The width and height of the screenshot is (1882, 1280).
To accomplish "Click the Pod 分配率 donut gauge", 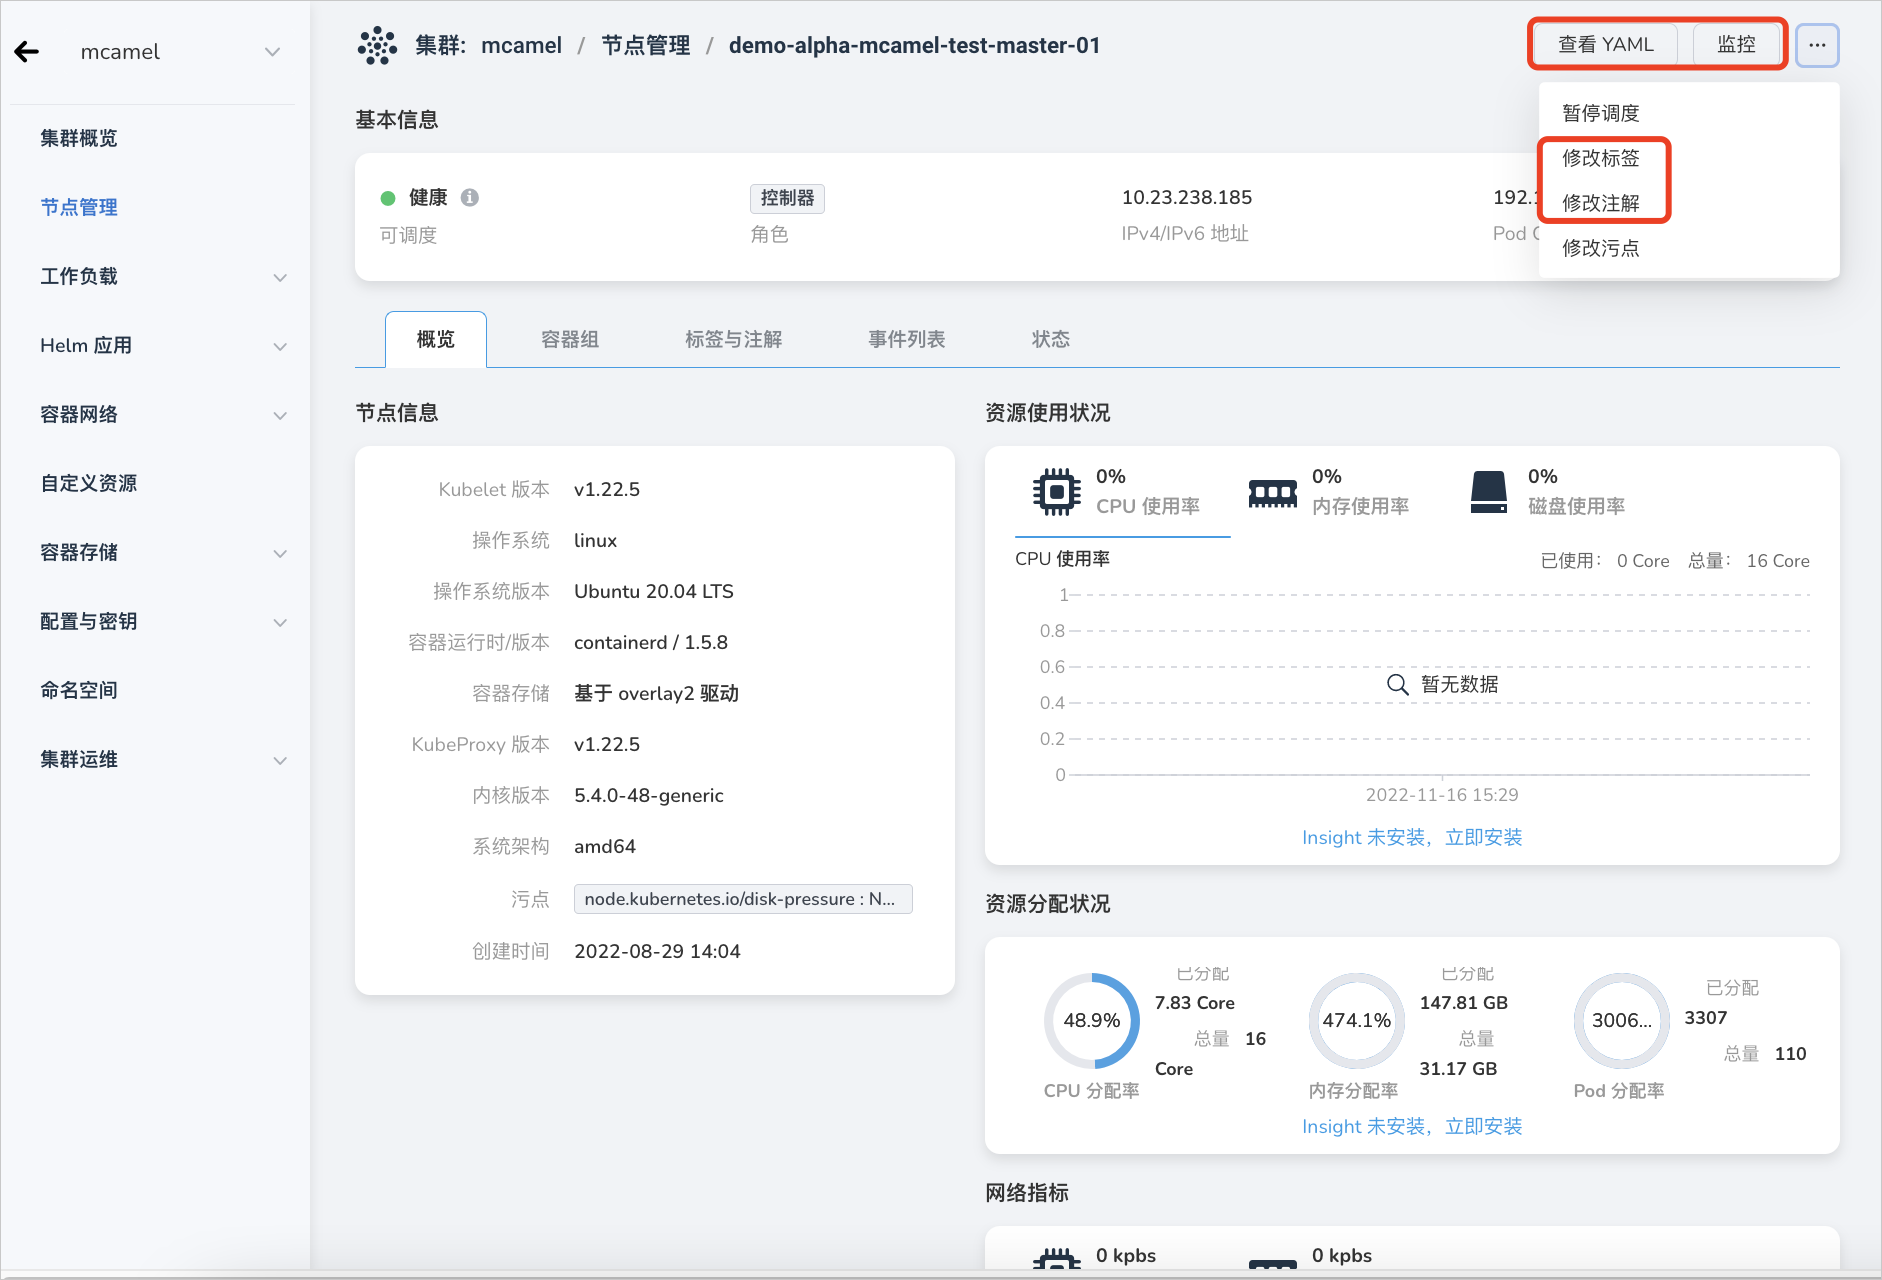I will click(x=1622, y=1021).
